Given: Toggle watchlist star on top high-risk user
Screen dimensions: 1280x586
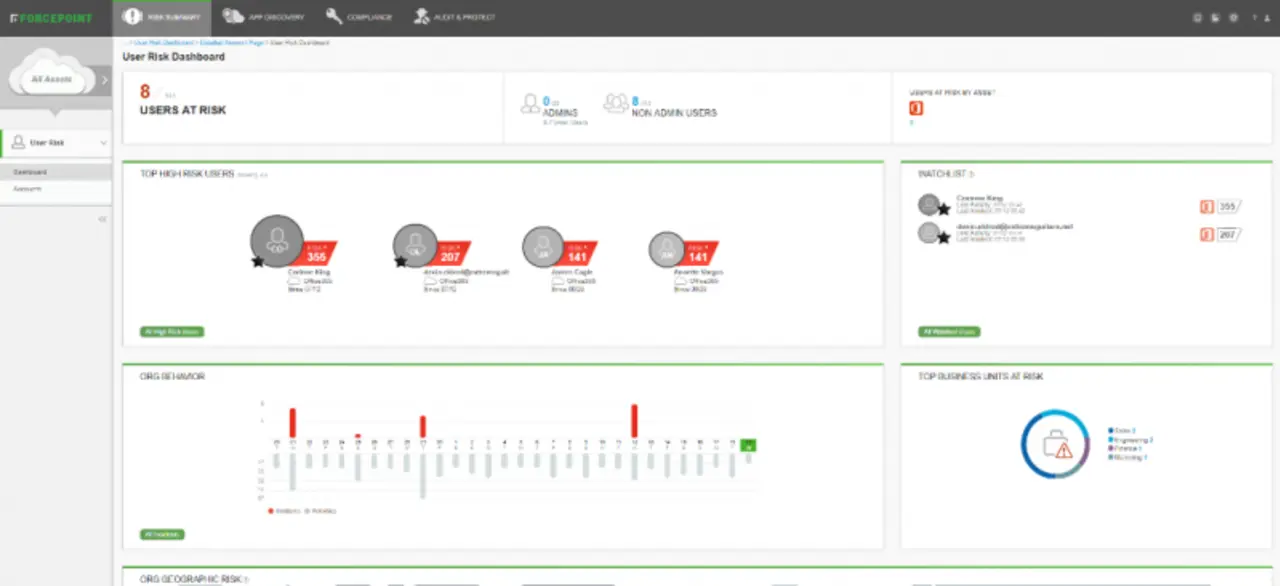Looking at the screenshot, I should click(258, 261).
